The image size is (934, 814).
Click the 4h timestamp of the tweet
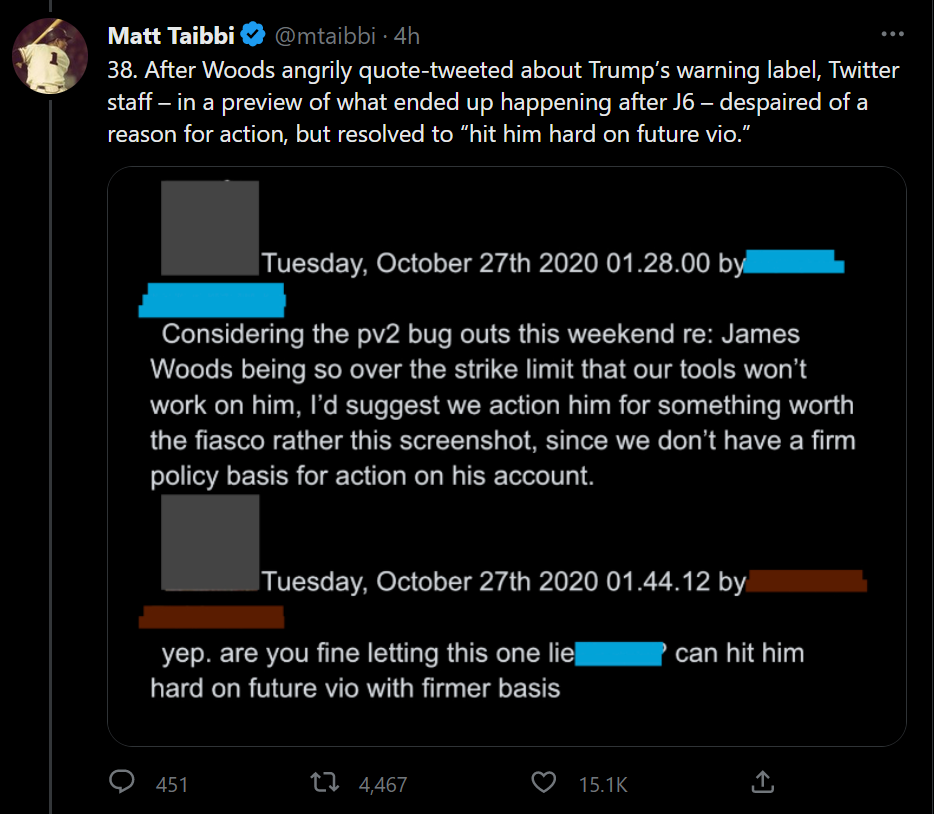tap(407, 36)
